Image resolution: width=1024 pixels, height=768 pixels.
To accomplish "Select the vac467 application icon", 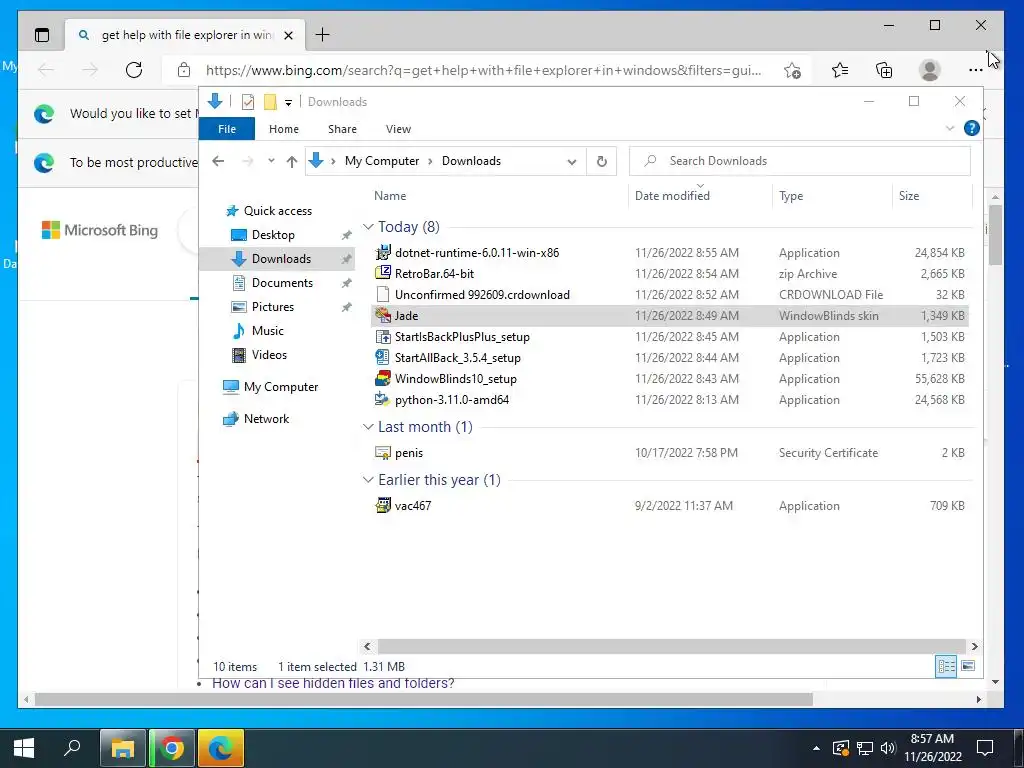I will point(383,505).
